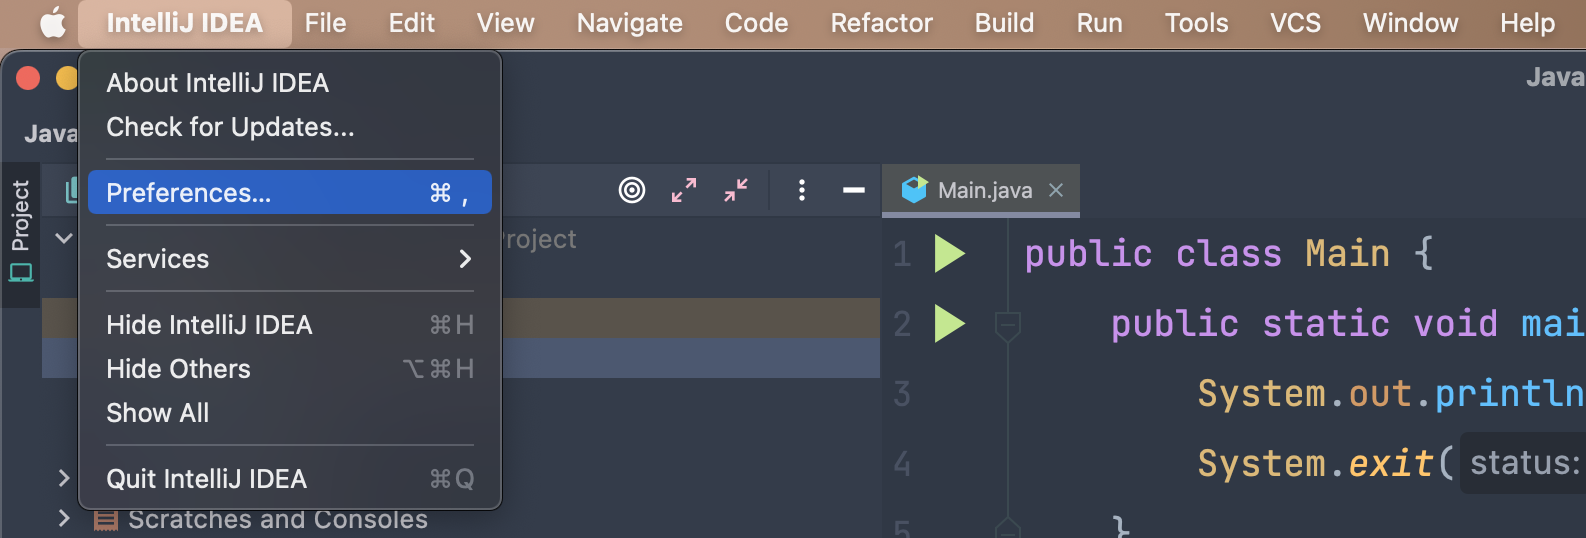This screenshot has width=1586, height=538.
Task: Expand the Scratches and Consoles node
Action: pyautogui.click(x=64, y=518)
